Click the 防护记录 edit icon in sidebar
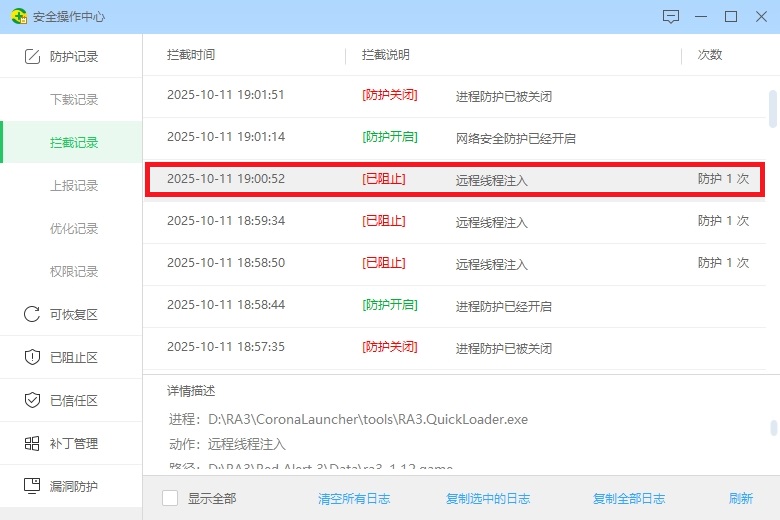Screen dimensions: 780x520 coord(32,57)
